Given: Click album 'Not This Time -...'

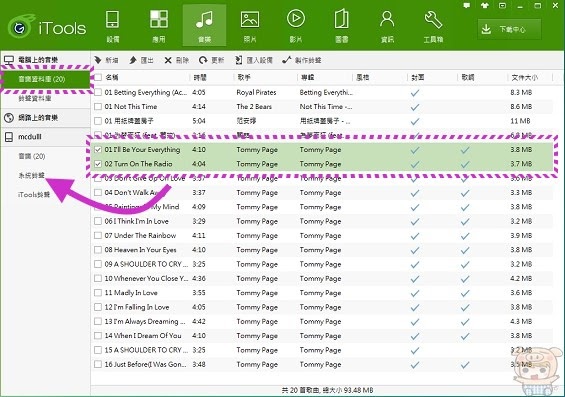Looking at the screenshot, I should pos(326,107).
